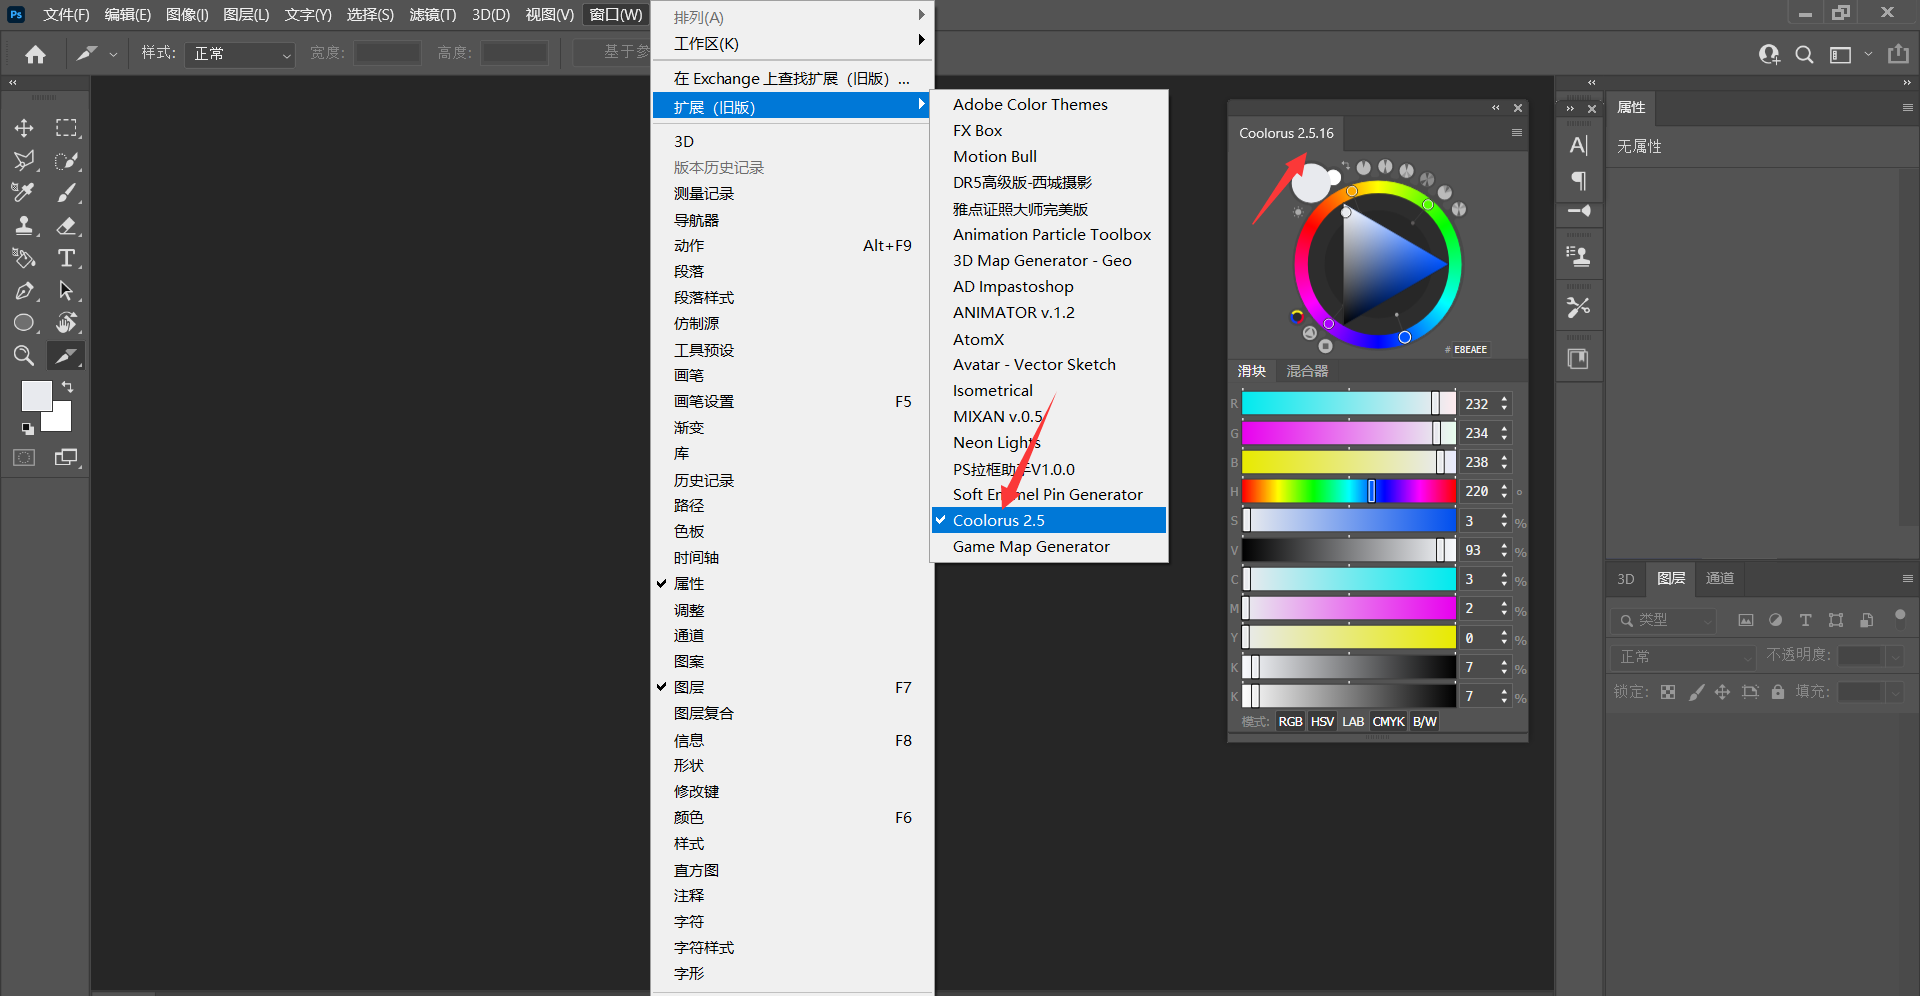This screenshot has height=996, width=1920.
Task: Switch Coolorus mode to HSV
Action: (1322, 721)
